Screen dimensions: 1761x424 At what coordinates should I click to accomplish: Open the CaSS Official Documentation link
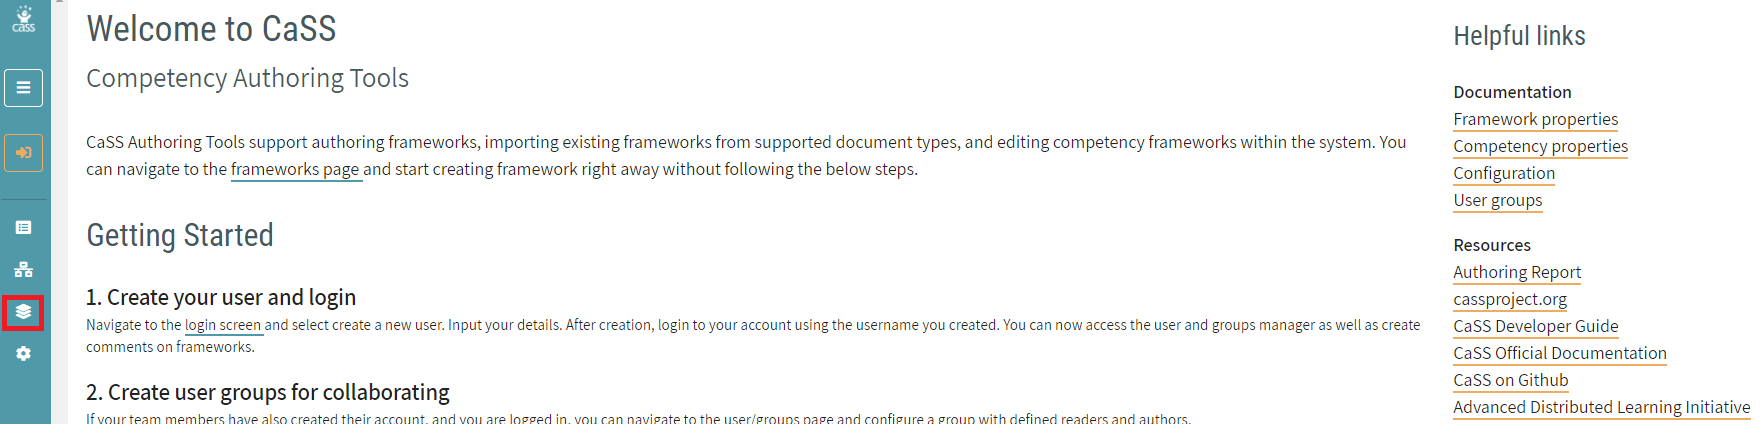pyautogui.click(x=1559, y=353)
